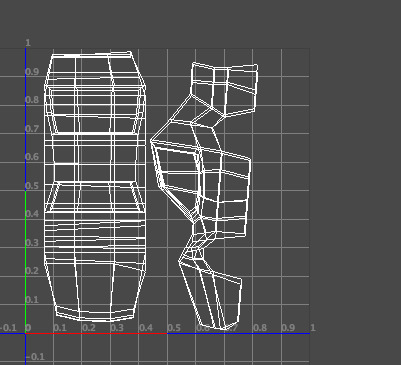Click the -0.1 label below the origin
The width and height of the screenshot is (401, 365).
[35, 357]
